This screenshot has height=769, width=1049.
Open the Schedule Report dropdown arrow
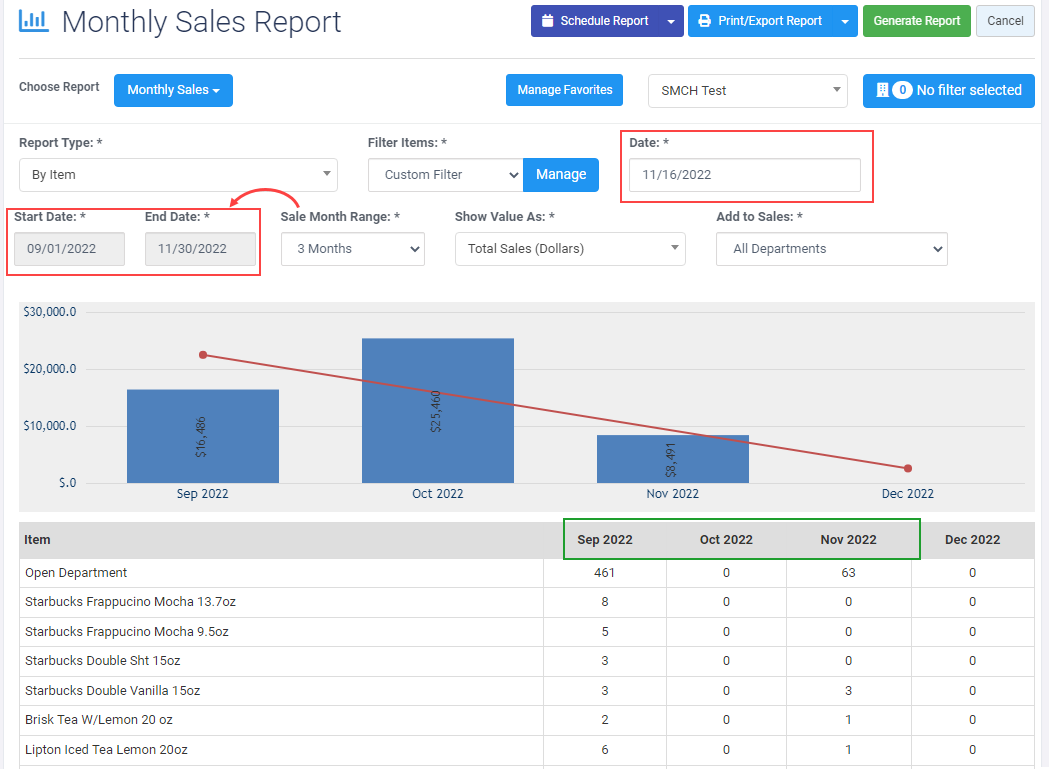(x=671, y=21)
